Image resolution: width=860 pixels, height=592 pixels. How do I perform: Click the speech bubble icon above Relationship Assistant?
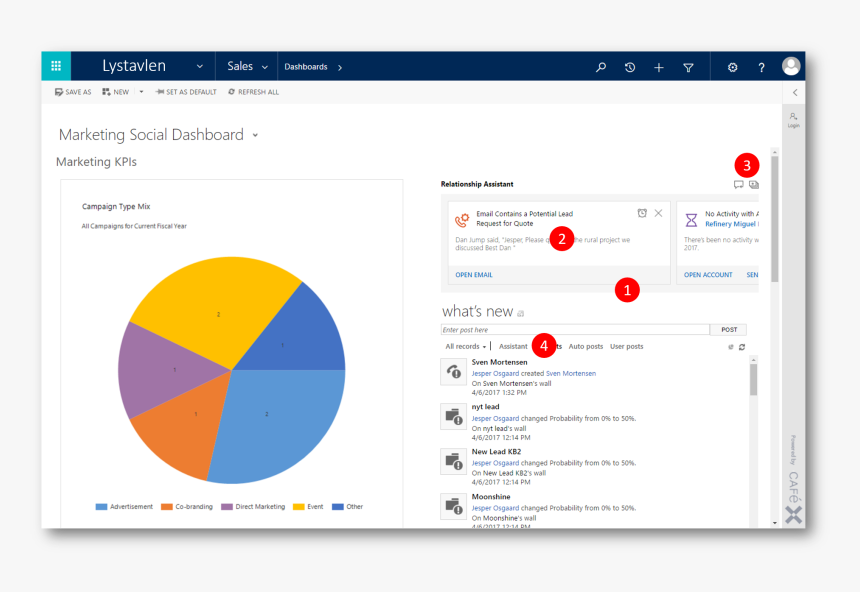[739, 184]
